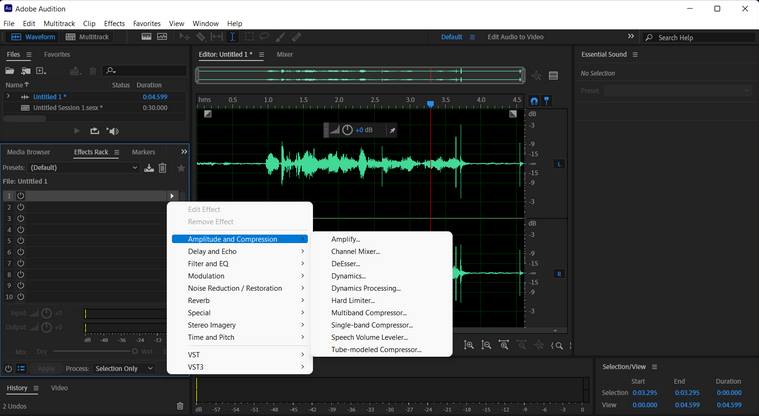Sort files by Name column
The width and height of the screenshot is (759, 416).
(17, 85)
